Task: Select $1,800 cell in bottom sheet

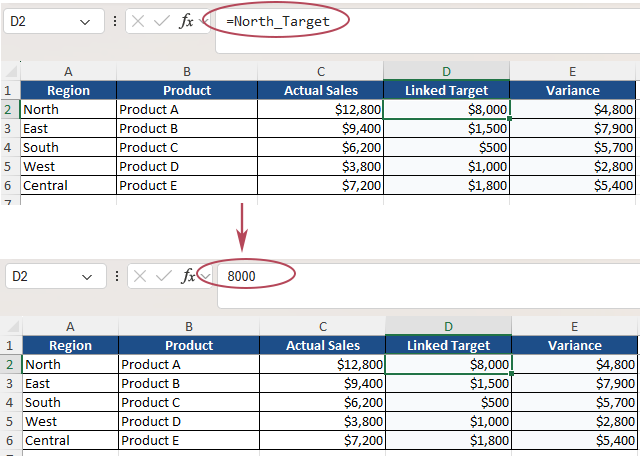Action: [x=449, y=440]
